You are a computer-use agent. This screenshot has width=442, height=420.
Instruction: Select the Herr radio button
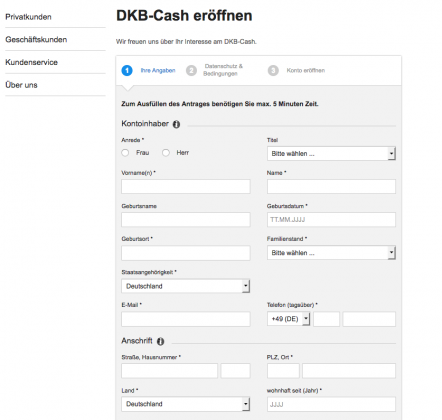166,153
